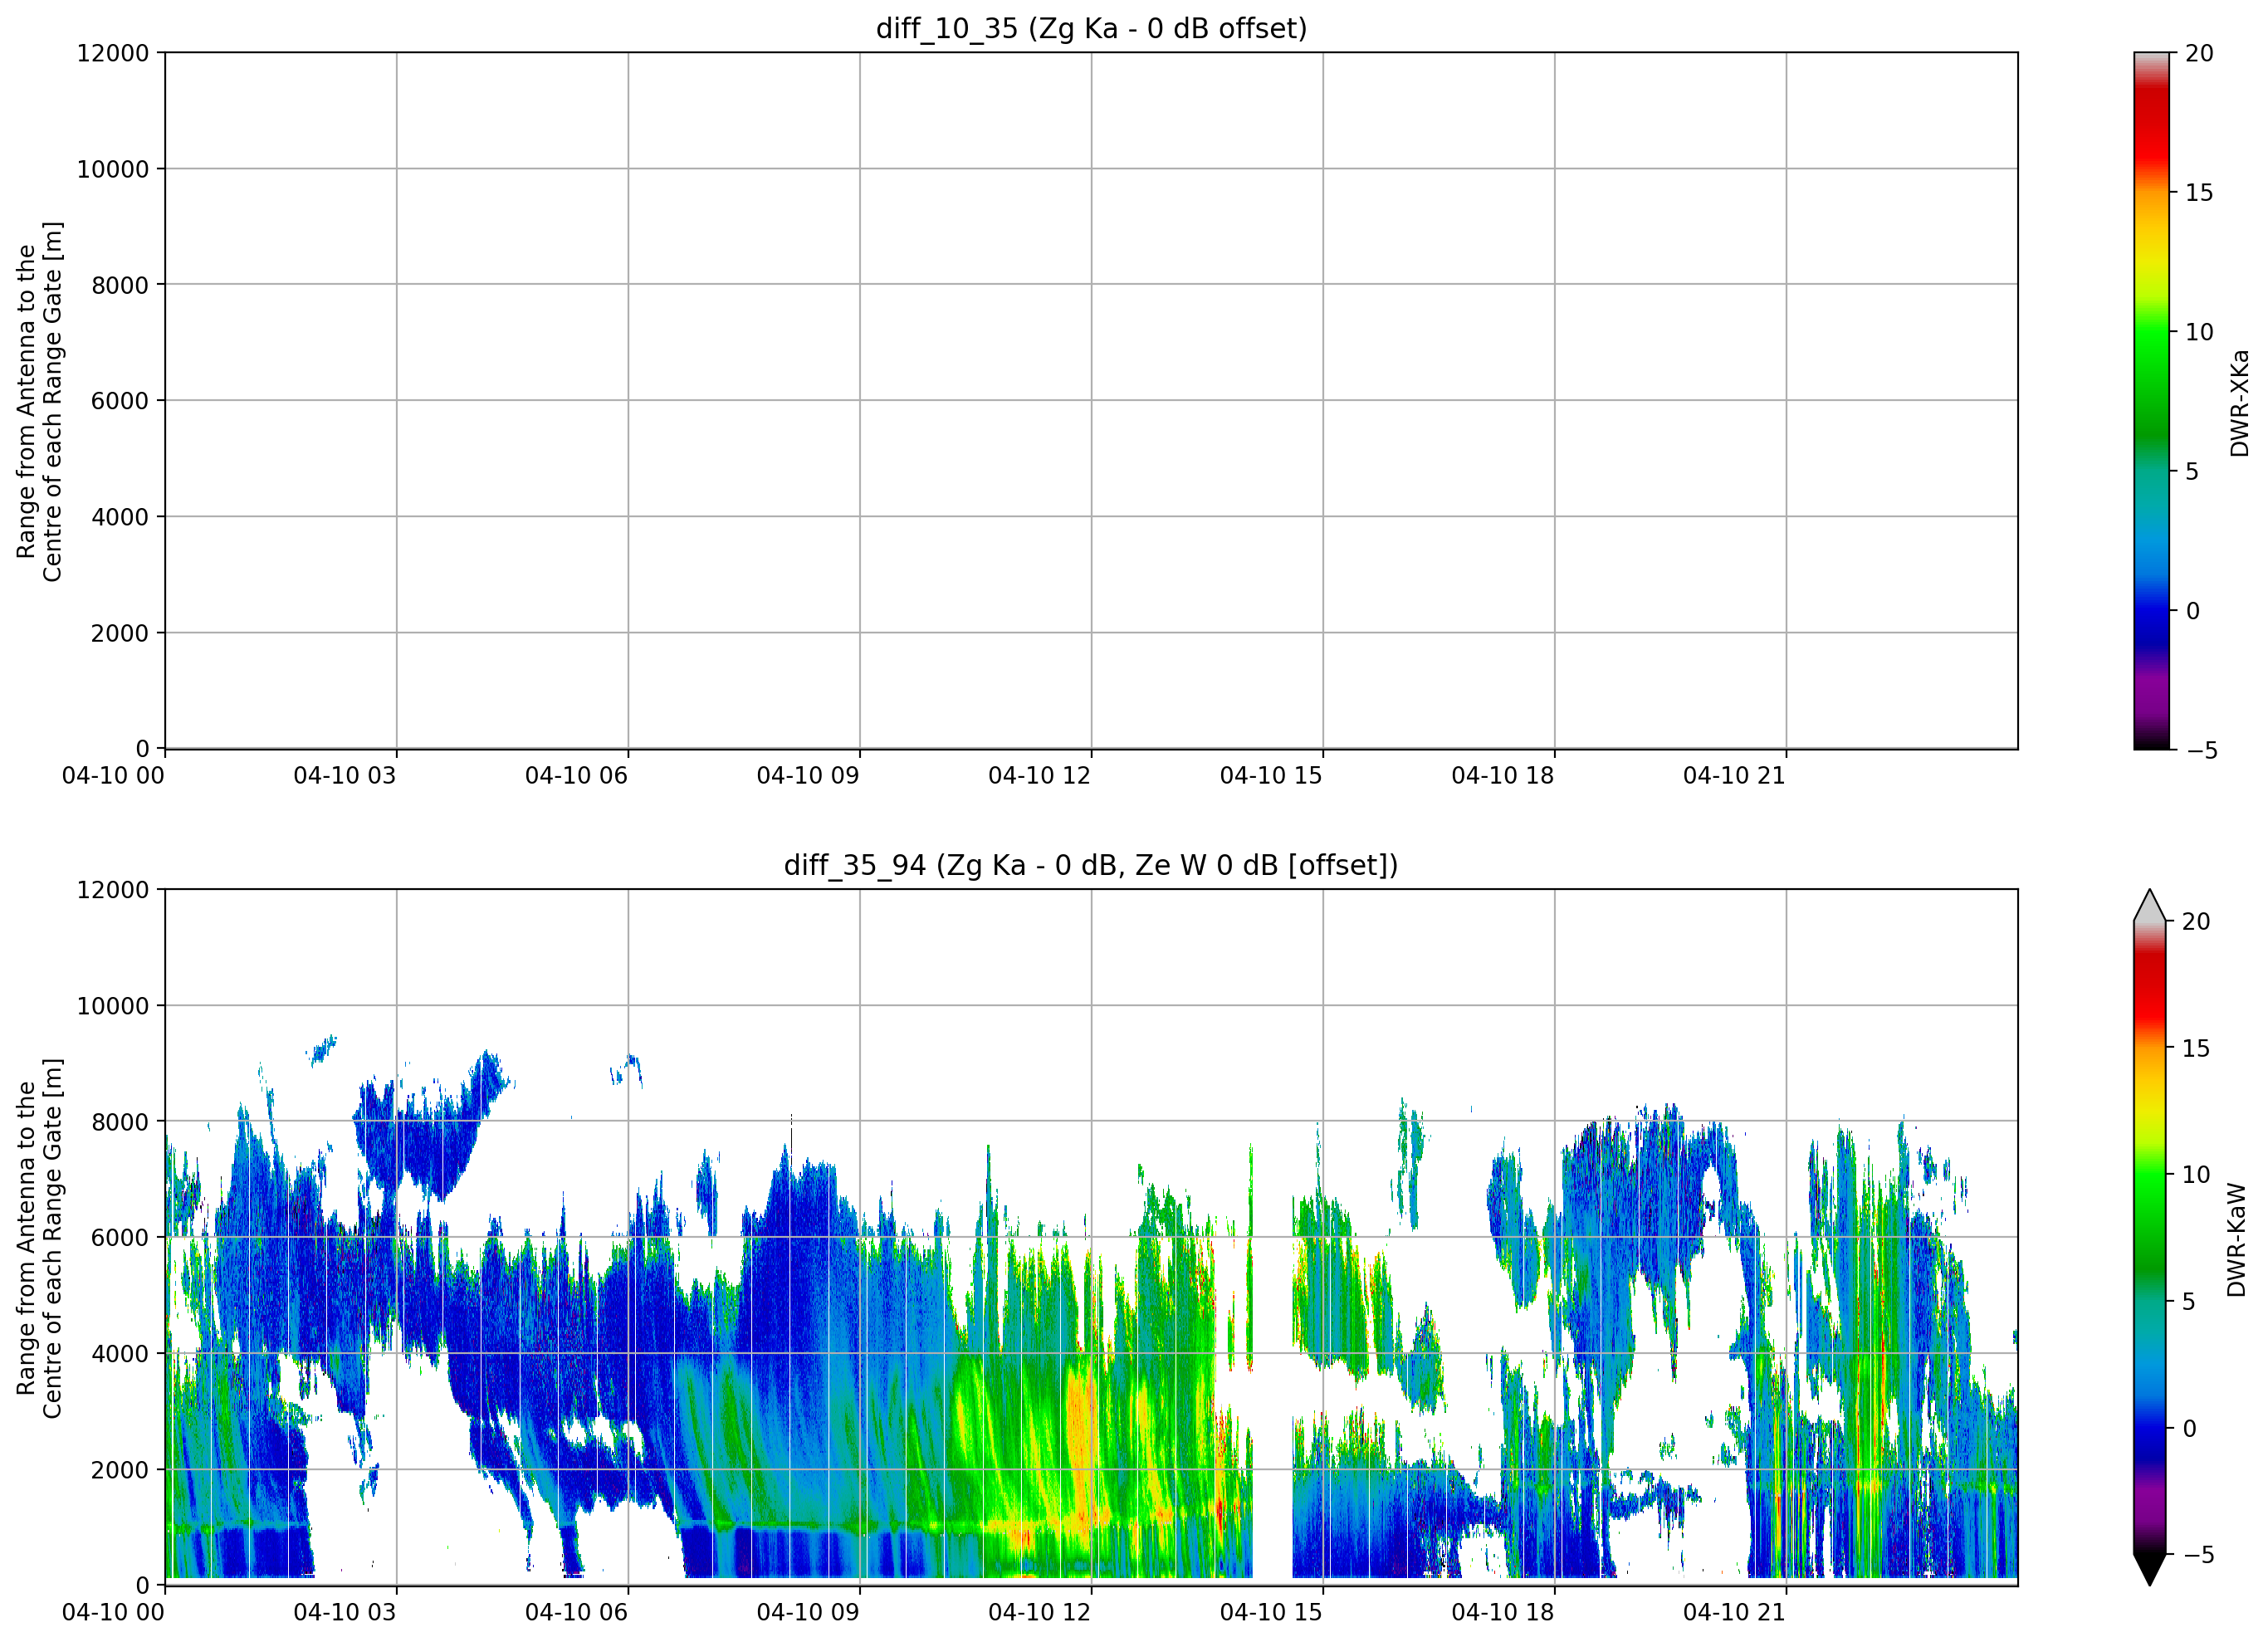Click the 15 tick on the DWR-XKa colorbar
Image resolution: width=2268 pixels, height=1642 pixels.
coord(2199,192)
